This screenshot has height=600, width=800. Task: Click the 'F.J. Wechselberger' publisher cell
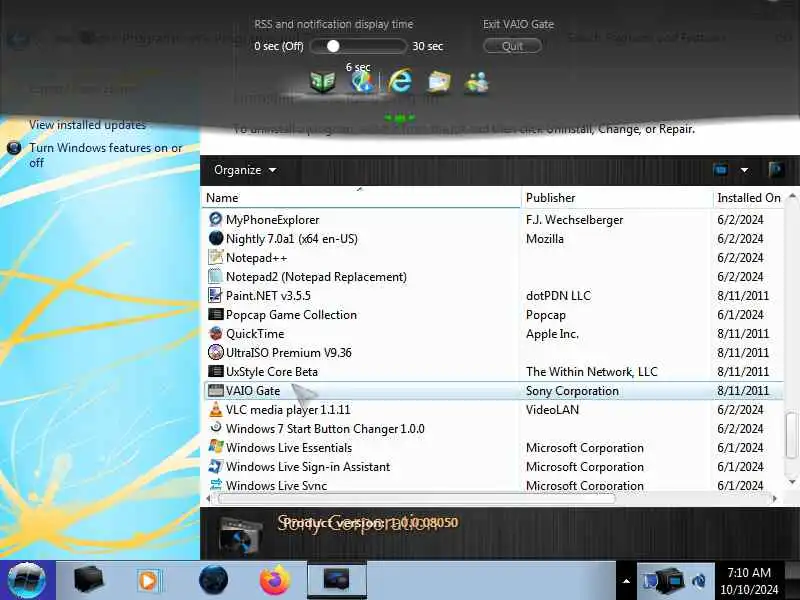coord(574,219)
